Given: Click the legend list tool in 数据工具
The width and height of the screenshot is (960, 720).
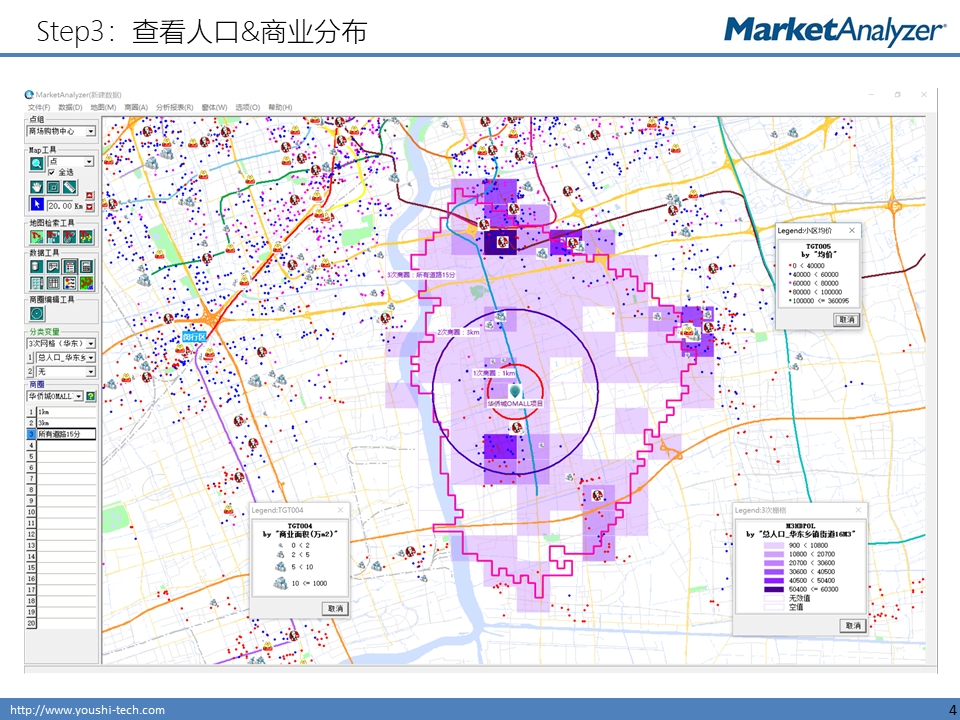Looking at the screenshot, I should (x=70, y=266).
